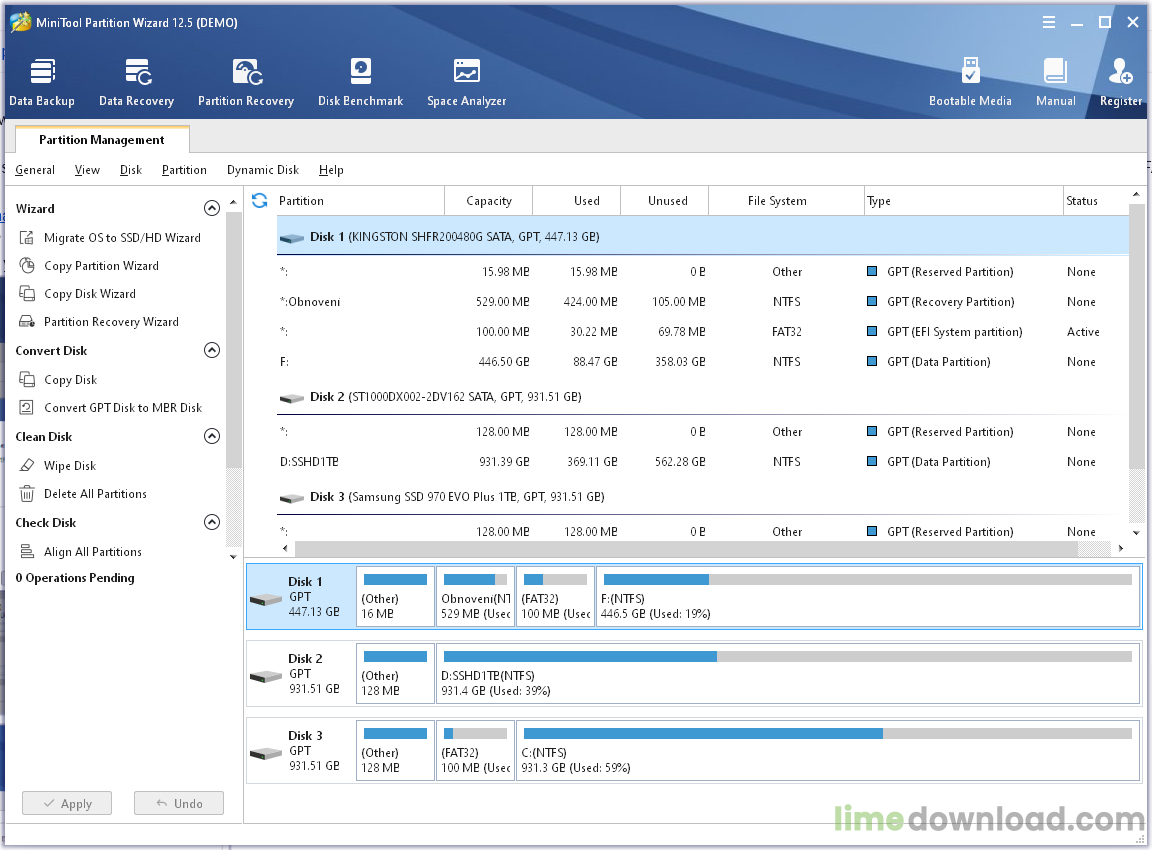Collapse the Clean Disk section
Viewport: 1152px width, 850px height.
212,437
